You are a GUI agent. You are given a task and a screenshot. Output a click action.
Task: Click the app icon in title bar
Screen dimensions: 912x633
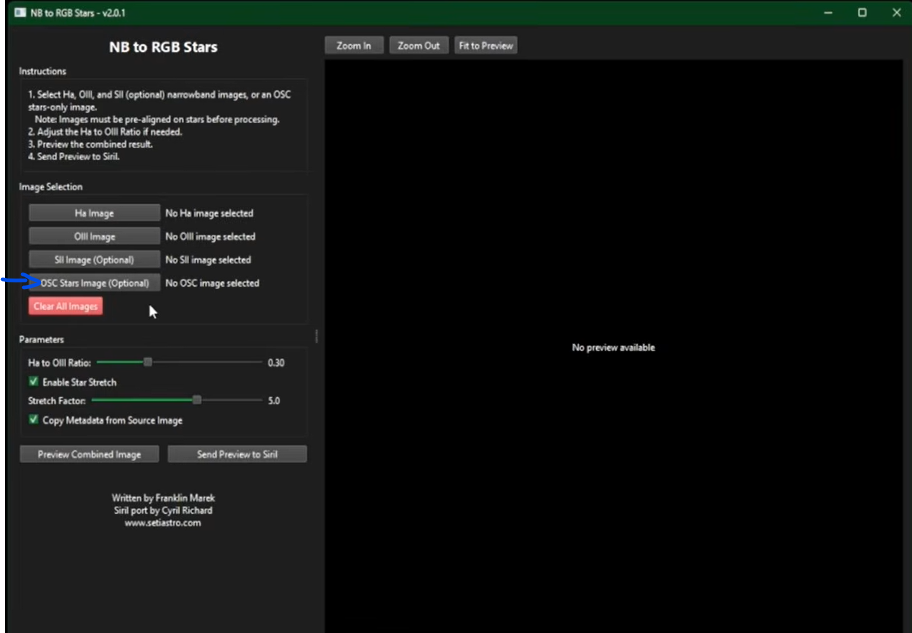[20, 12]
